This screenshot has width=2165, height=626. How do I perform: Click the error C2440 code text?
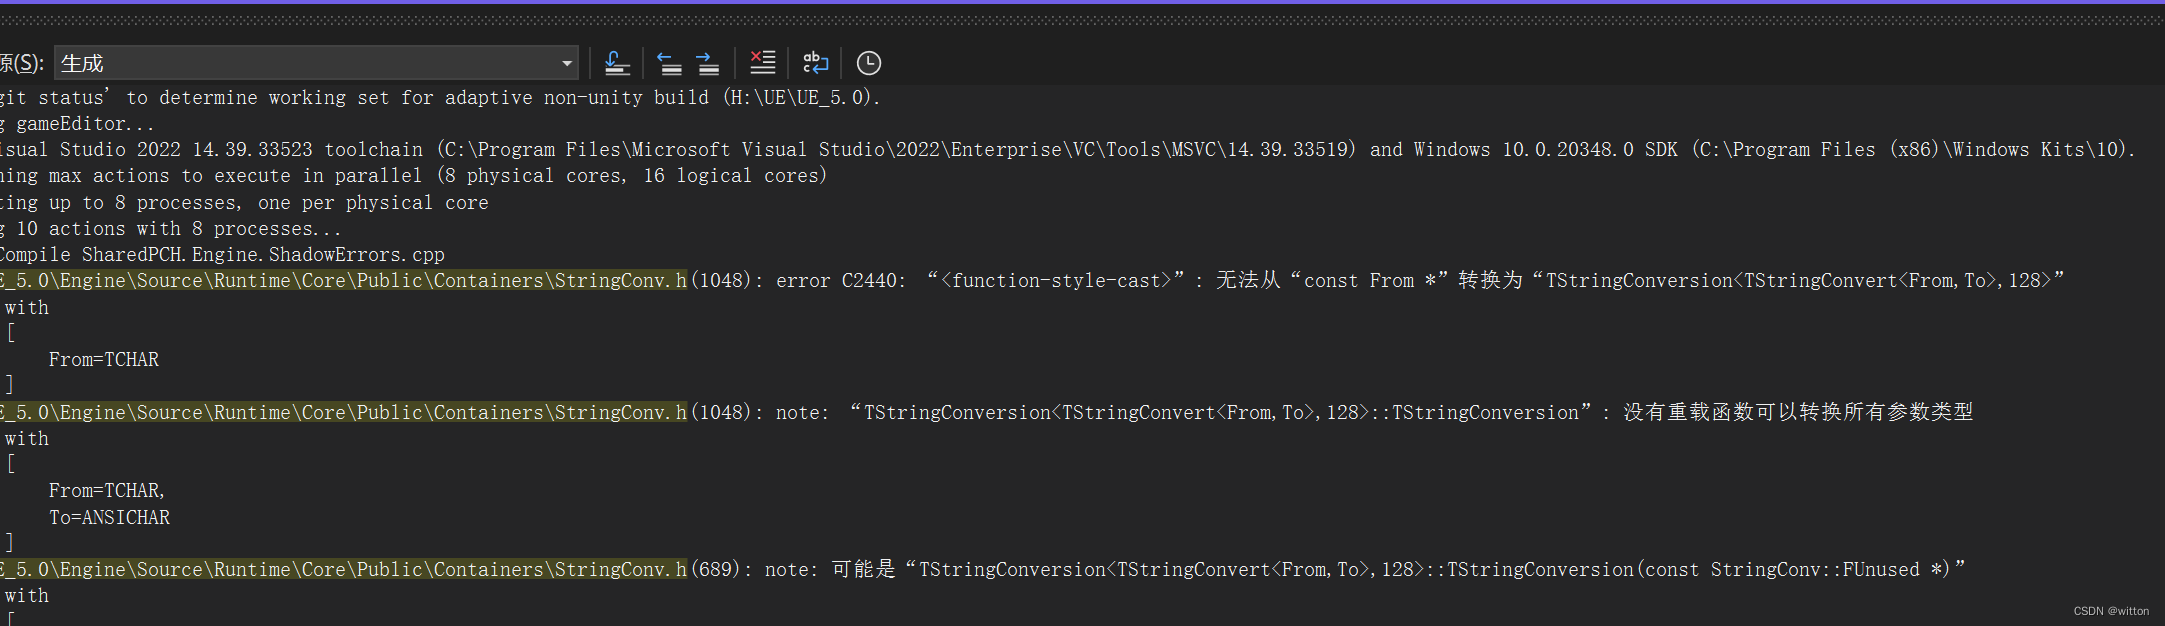click(869, 281)
